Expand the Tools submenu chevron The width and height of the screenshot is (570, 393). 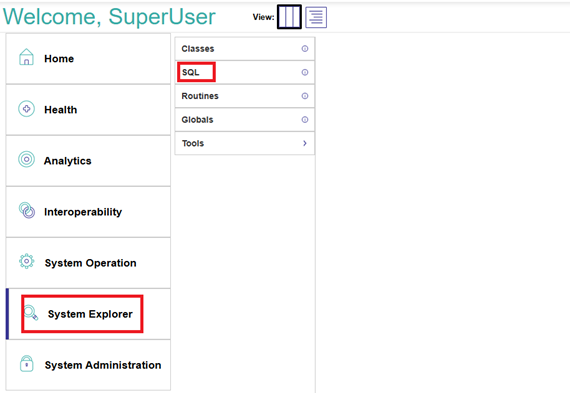coord(305,143)
